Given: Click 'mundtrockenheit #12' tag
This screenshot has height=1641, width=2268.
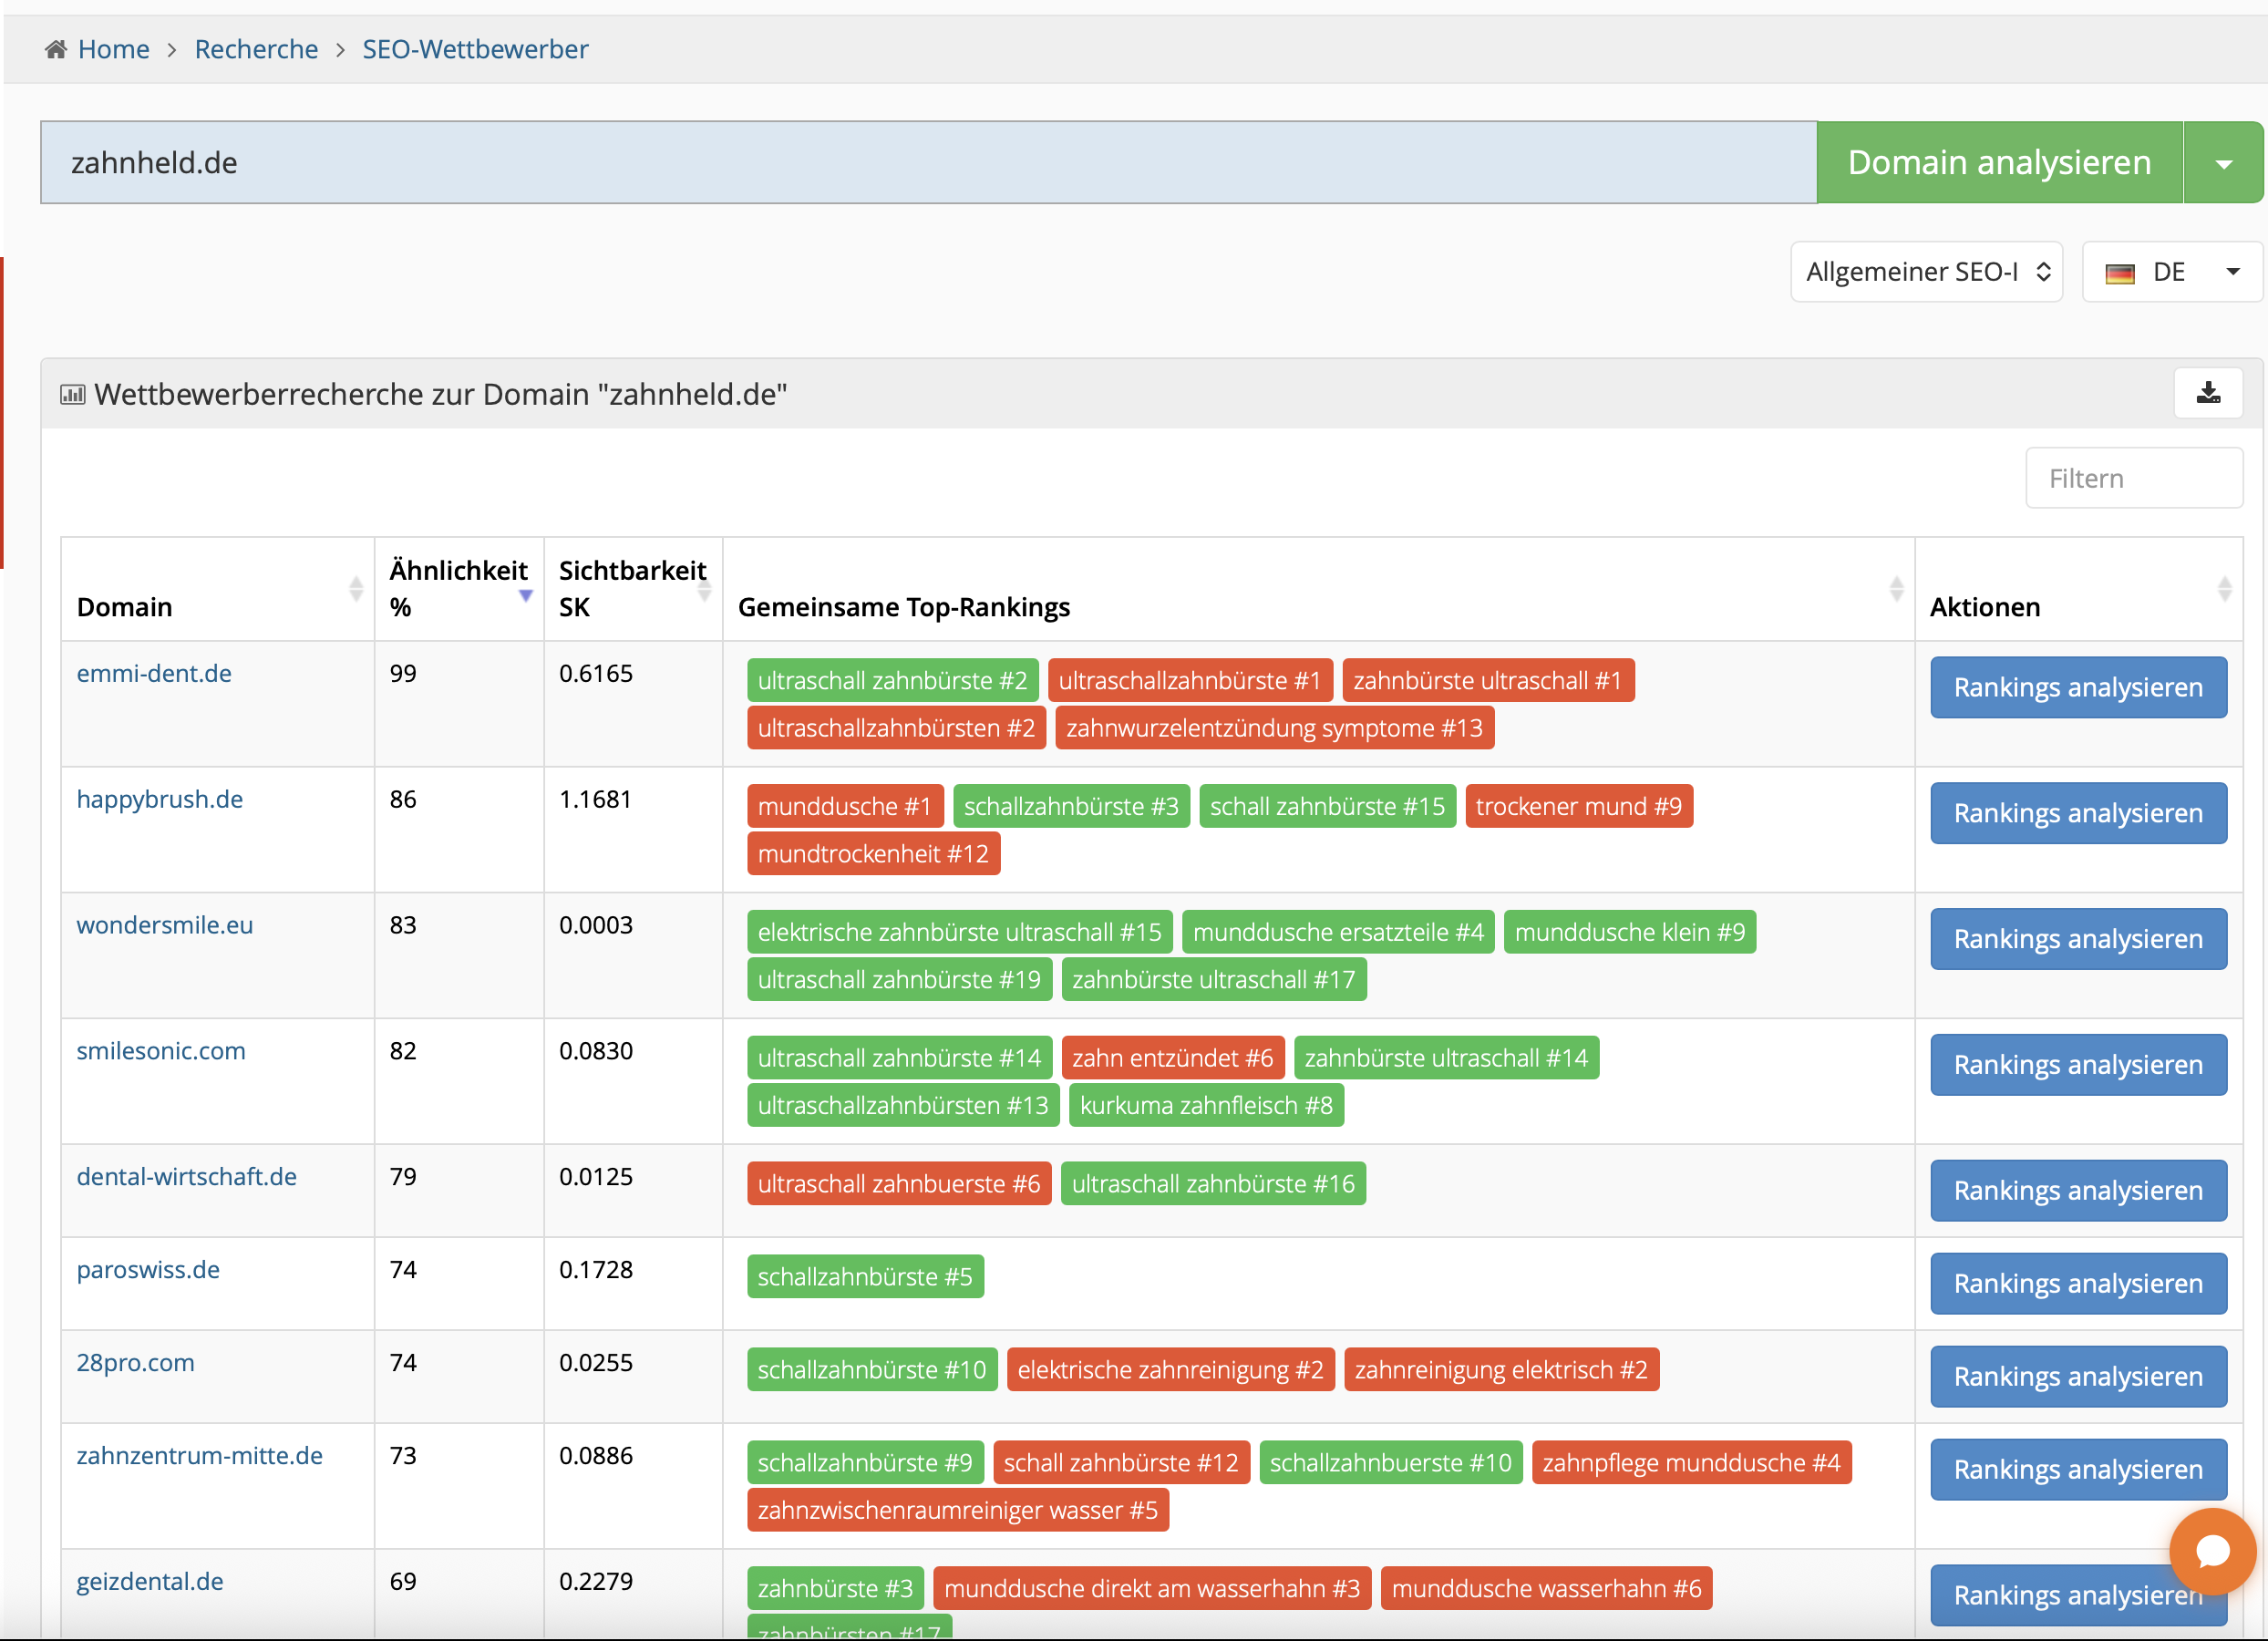Looking at the screenshot, I should [873, 855].
